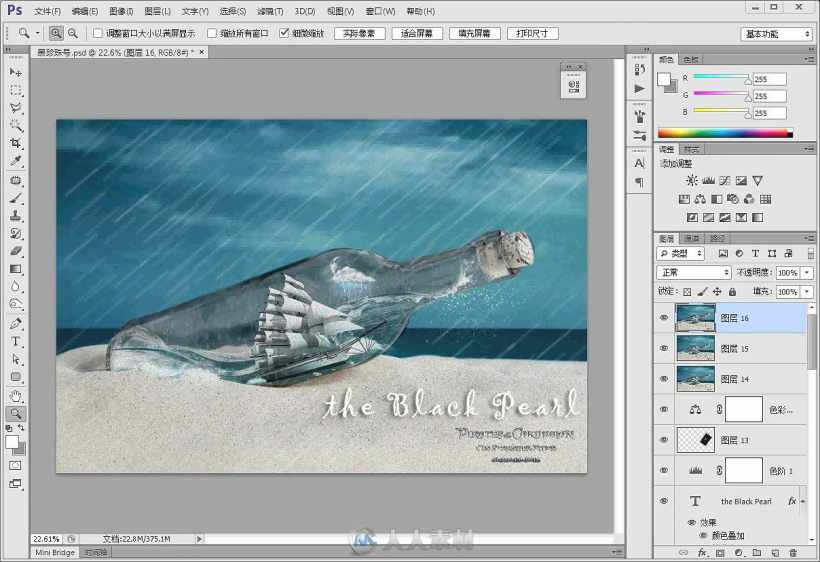Open the Paragraph panel icon

click(x=639, y=182)
